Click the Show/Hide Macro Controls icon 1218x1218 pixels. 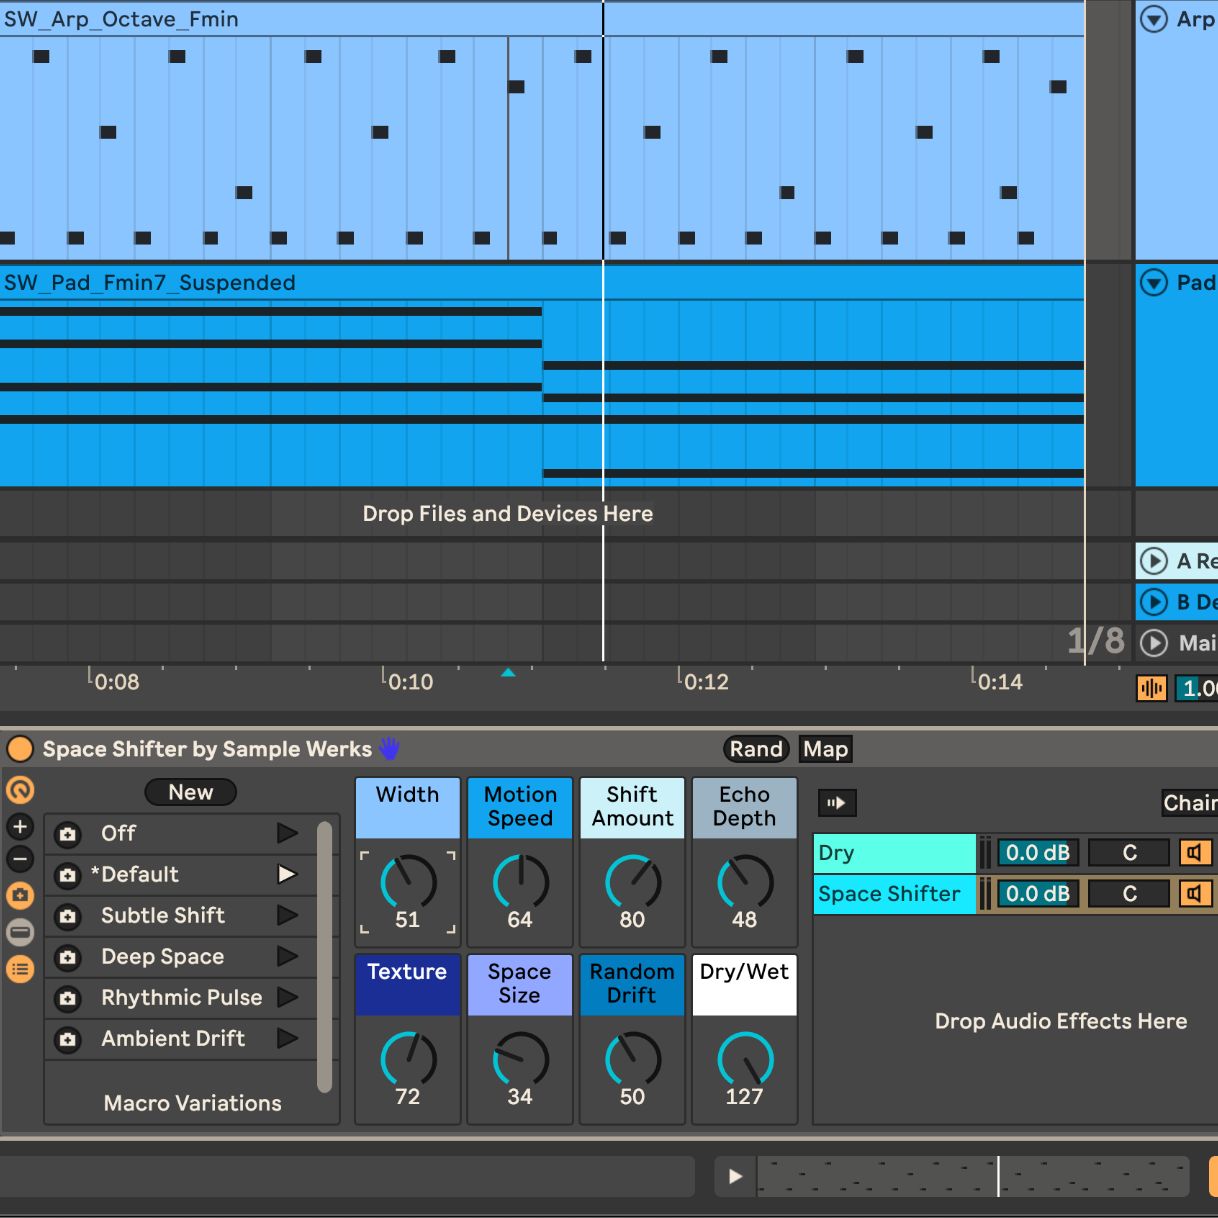click(x=20, y=790)
